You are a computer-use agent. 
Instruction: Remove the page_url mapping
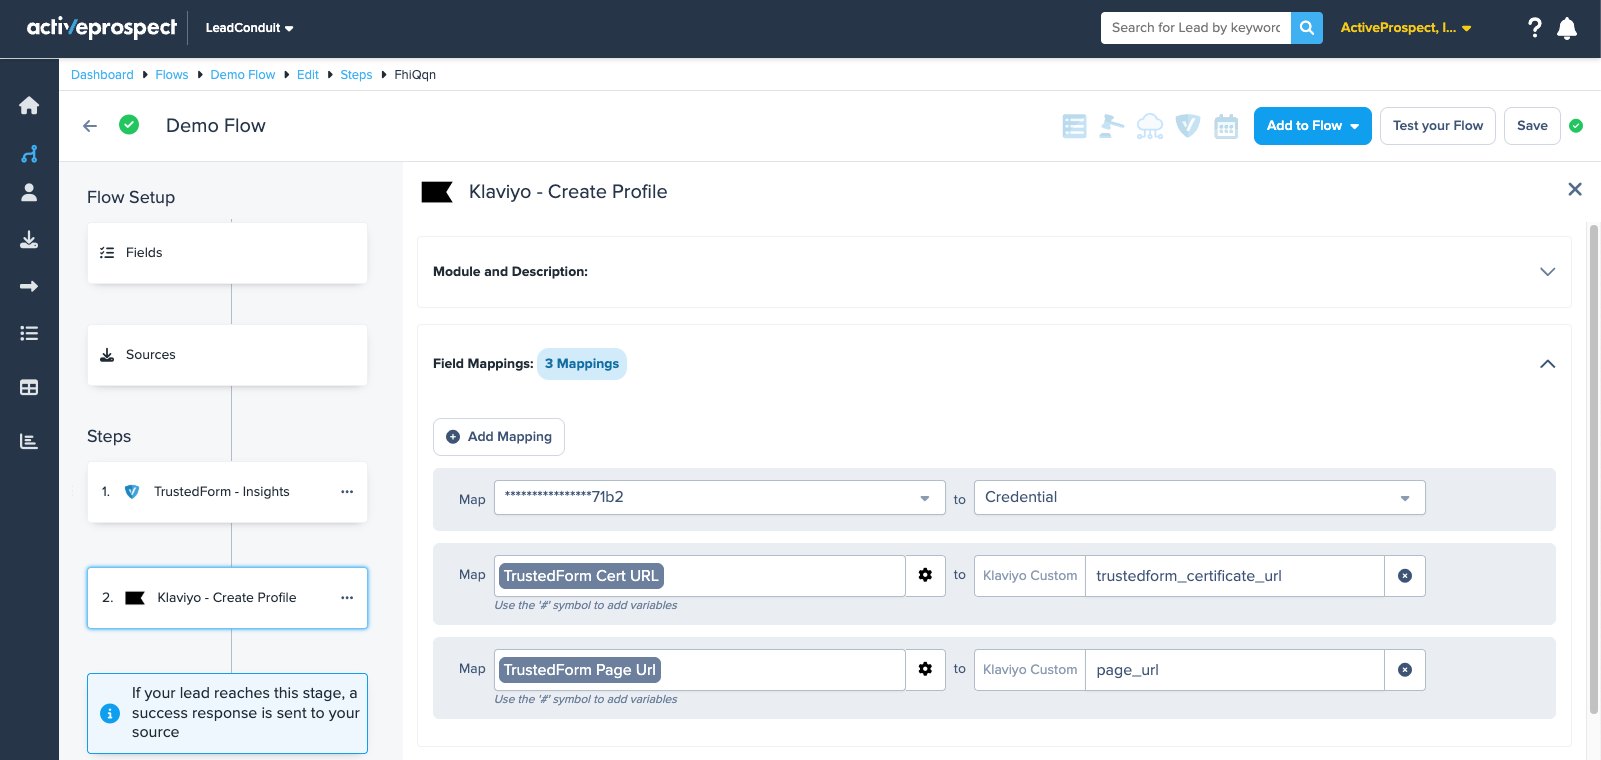tap(1405, 670)
